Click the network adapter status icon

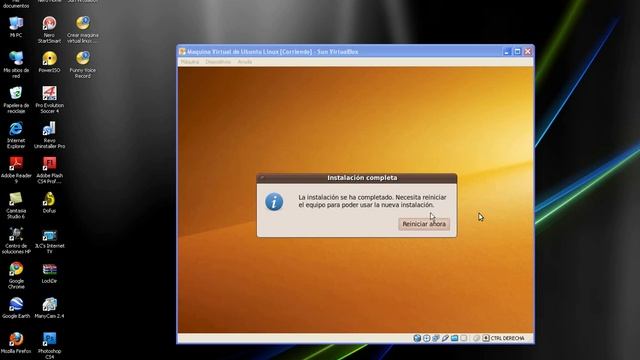436,338
